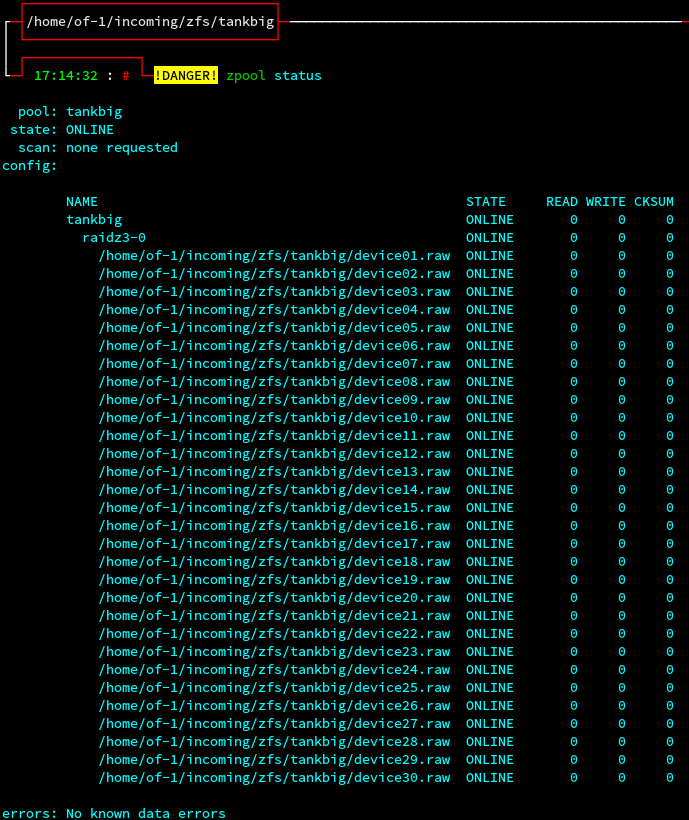Click the "No known data errors" message
The height and width of the screenshot is (820, 689).
point(146,814)
